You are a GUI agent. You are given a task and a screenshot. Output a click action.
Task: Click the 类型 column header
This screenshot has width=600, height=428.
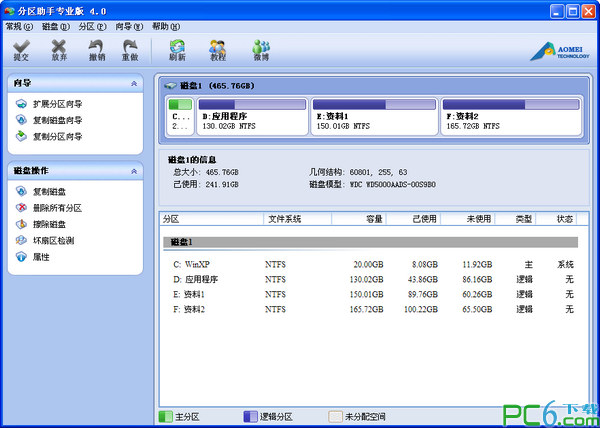tap(516, 219)
